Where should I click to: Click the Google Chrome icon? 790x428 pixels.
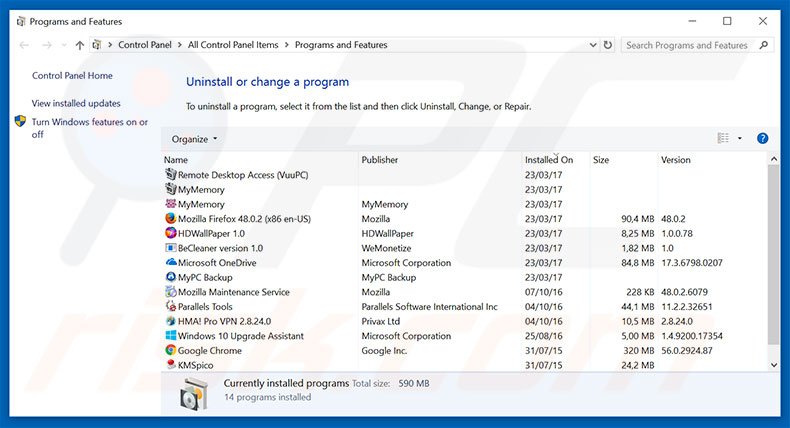(171, 350)
